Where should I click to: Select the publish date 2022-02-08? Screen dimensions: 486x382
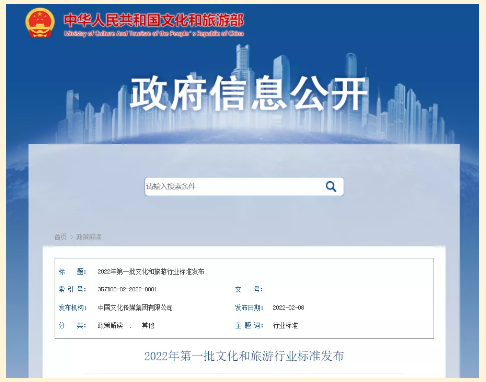click(288, 307)
